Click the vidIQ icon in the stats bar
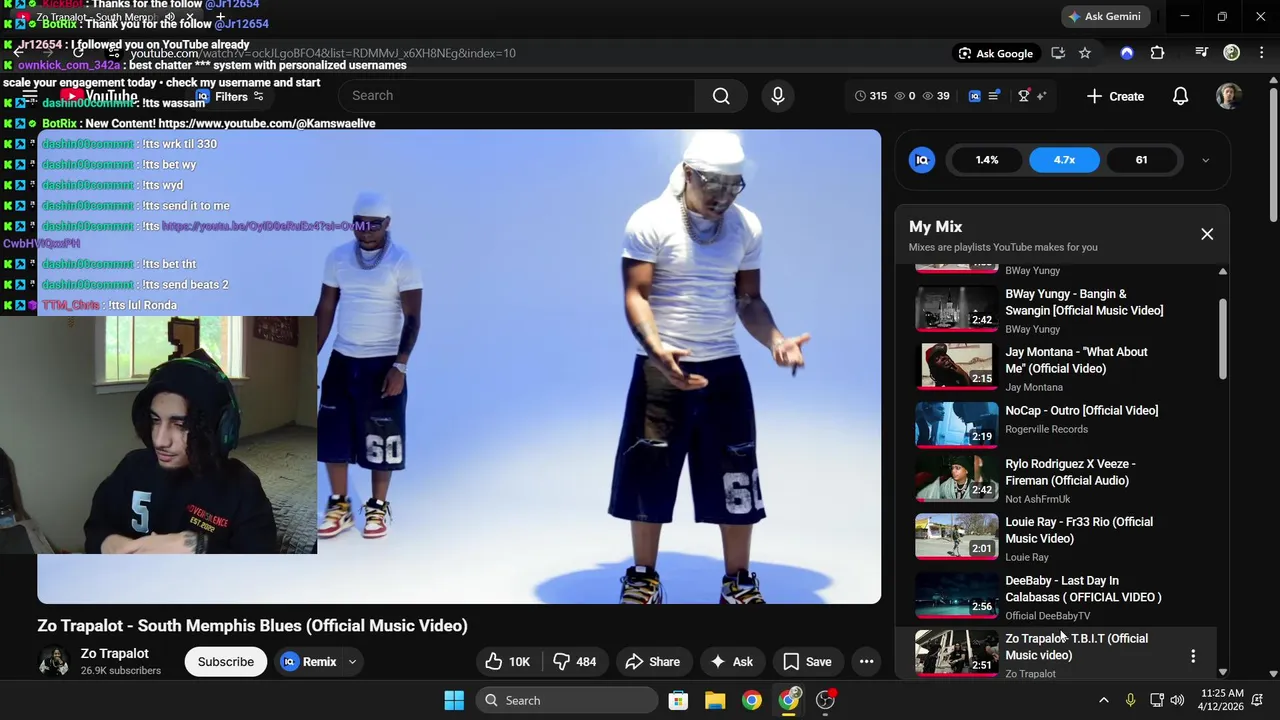The width and height of the screenshot is (1280, 720). [x=975, y=96]
